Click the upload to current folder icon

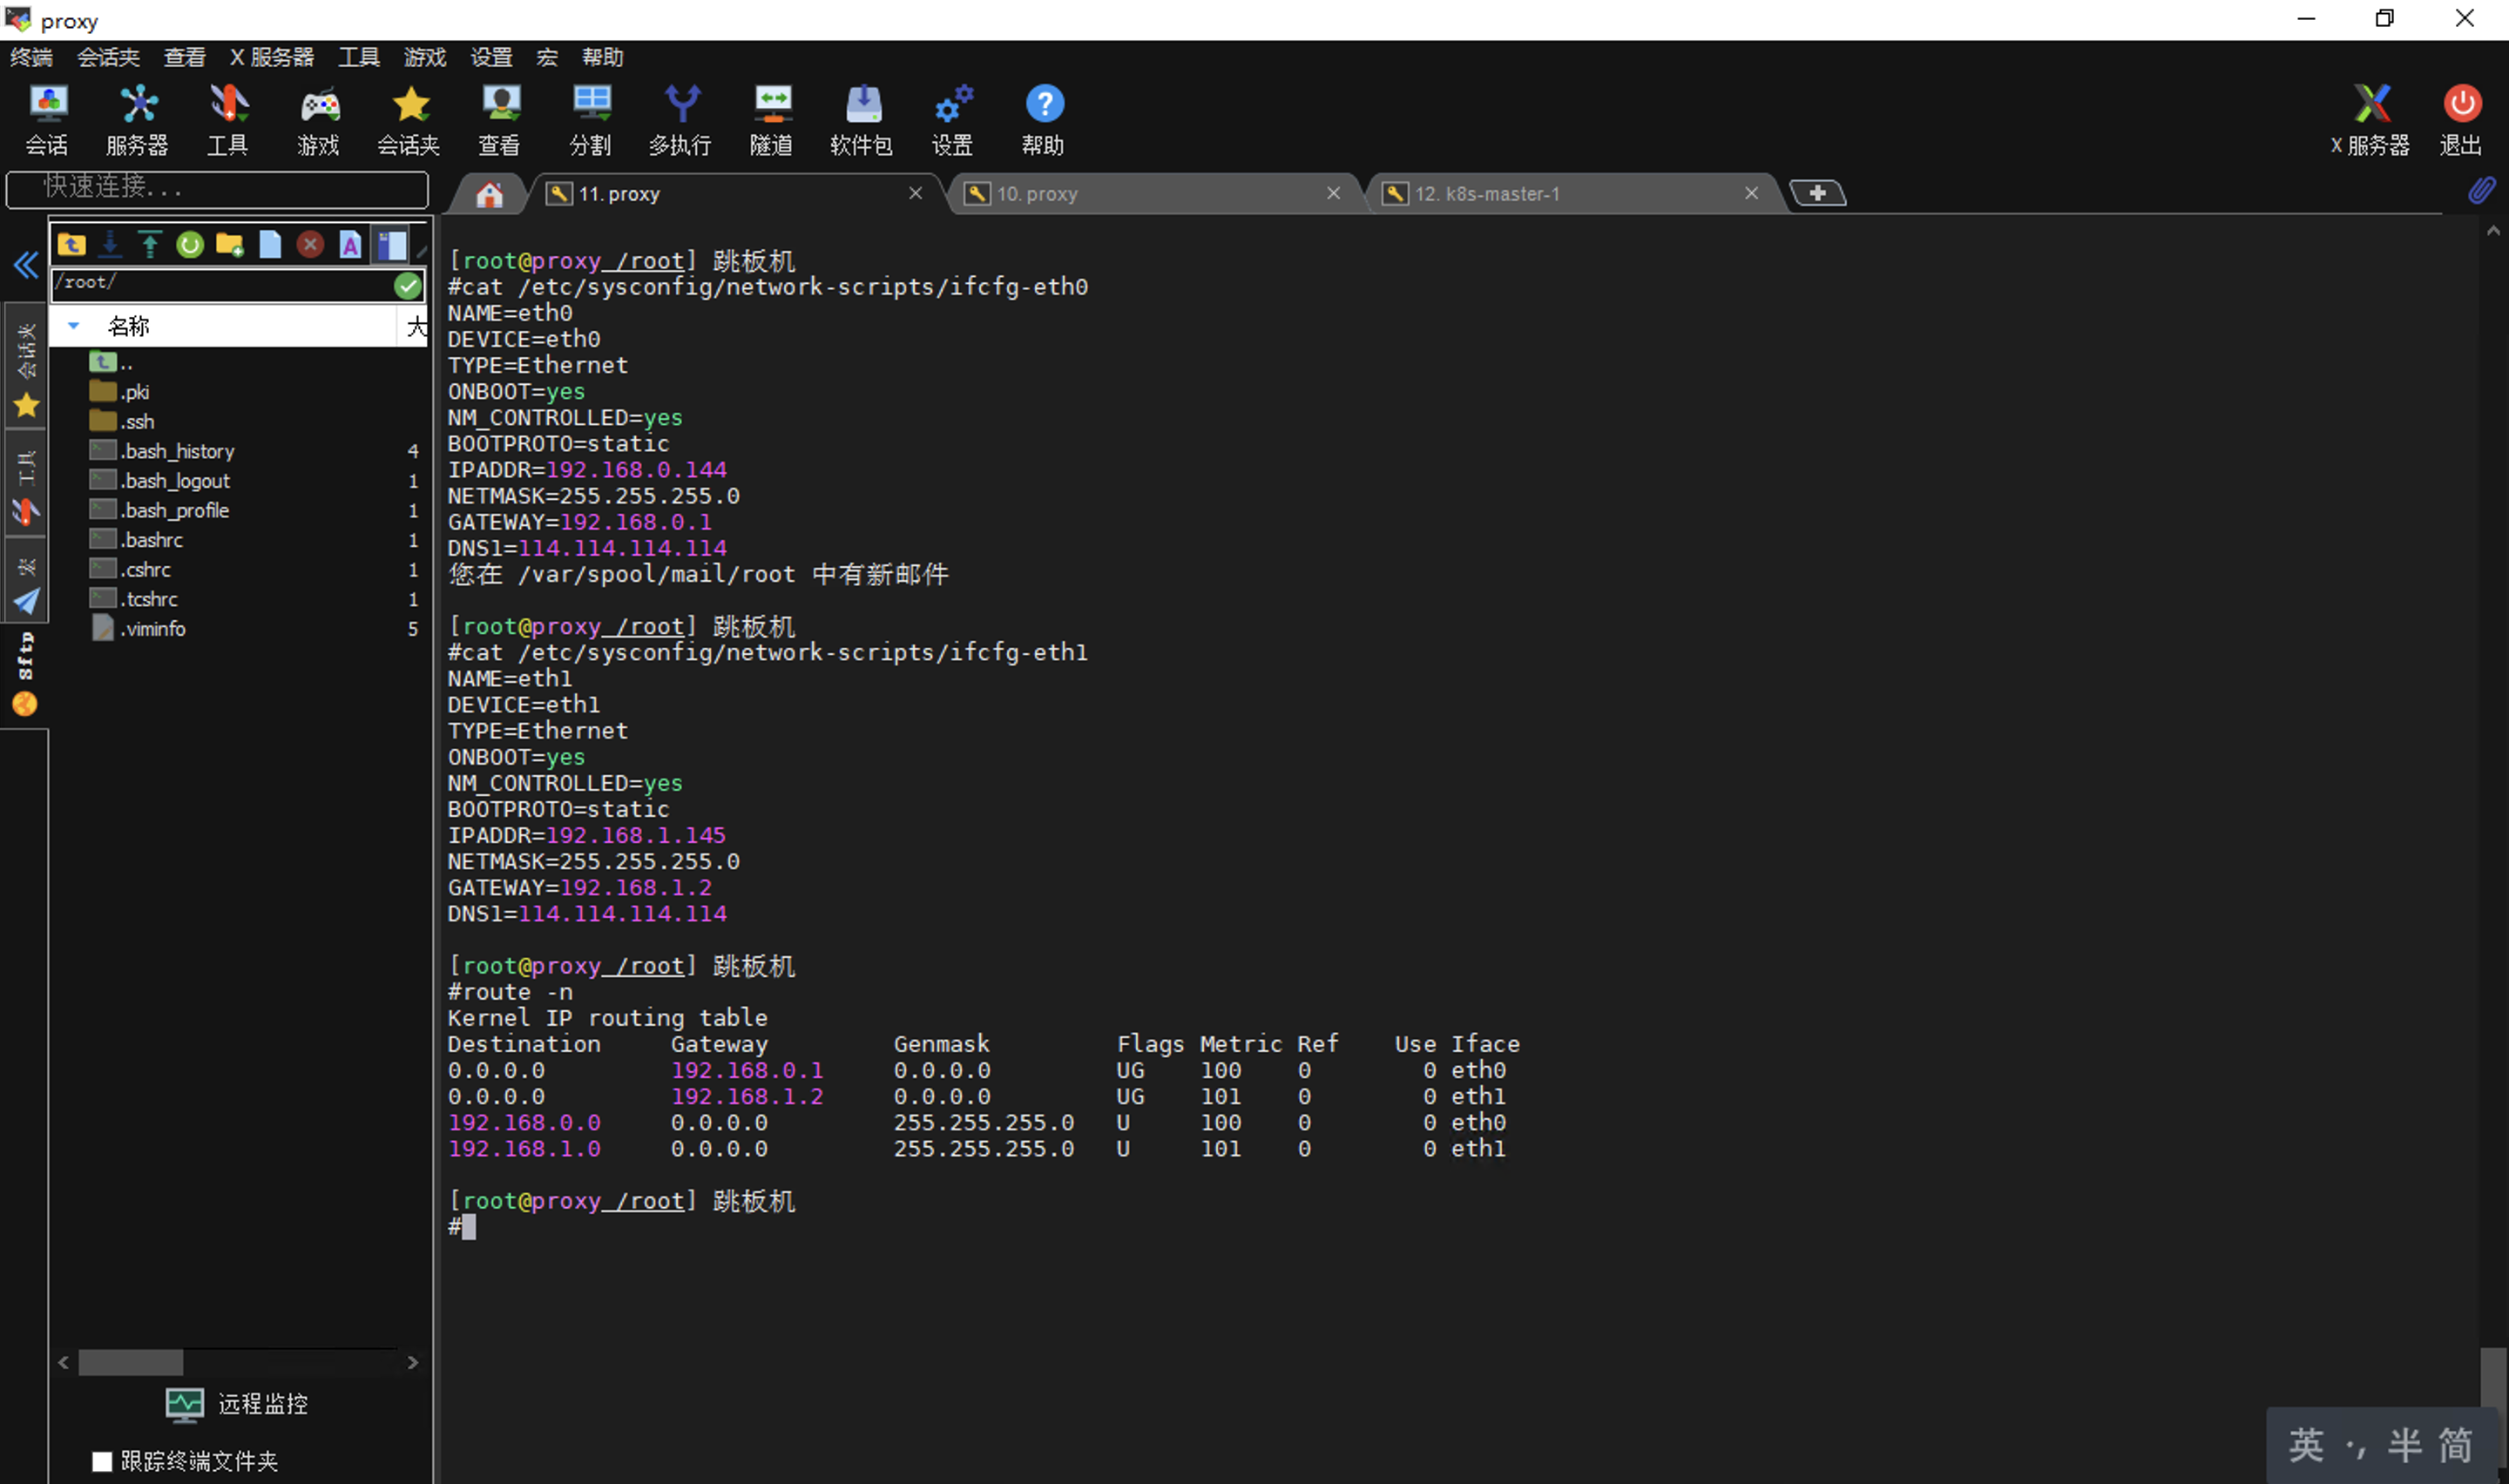click(150, 244)
